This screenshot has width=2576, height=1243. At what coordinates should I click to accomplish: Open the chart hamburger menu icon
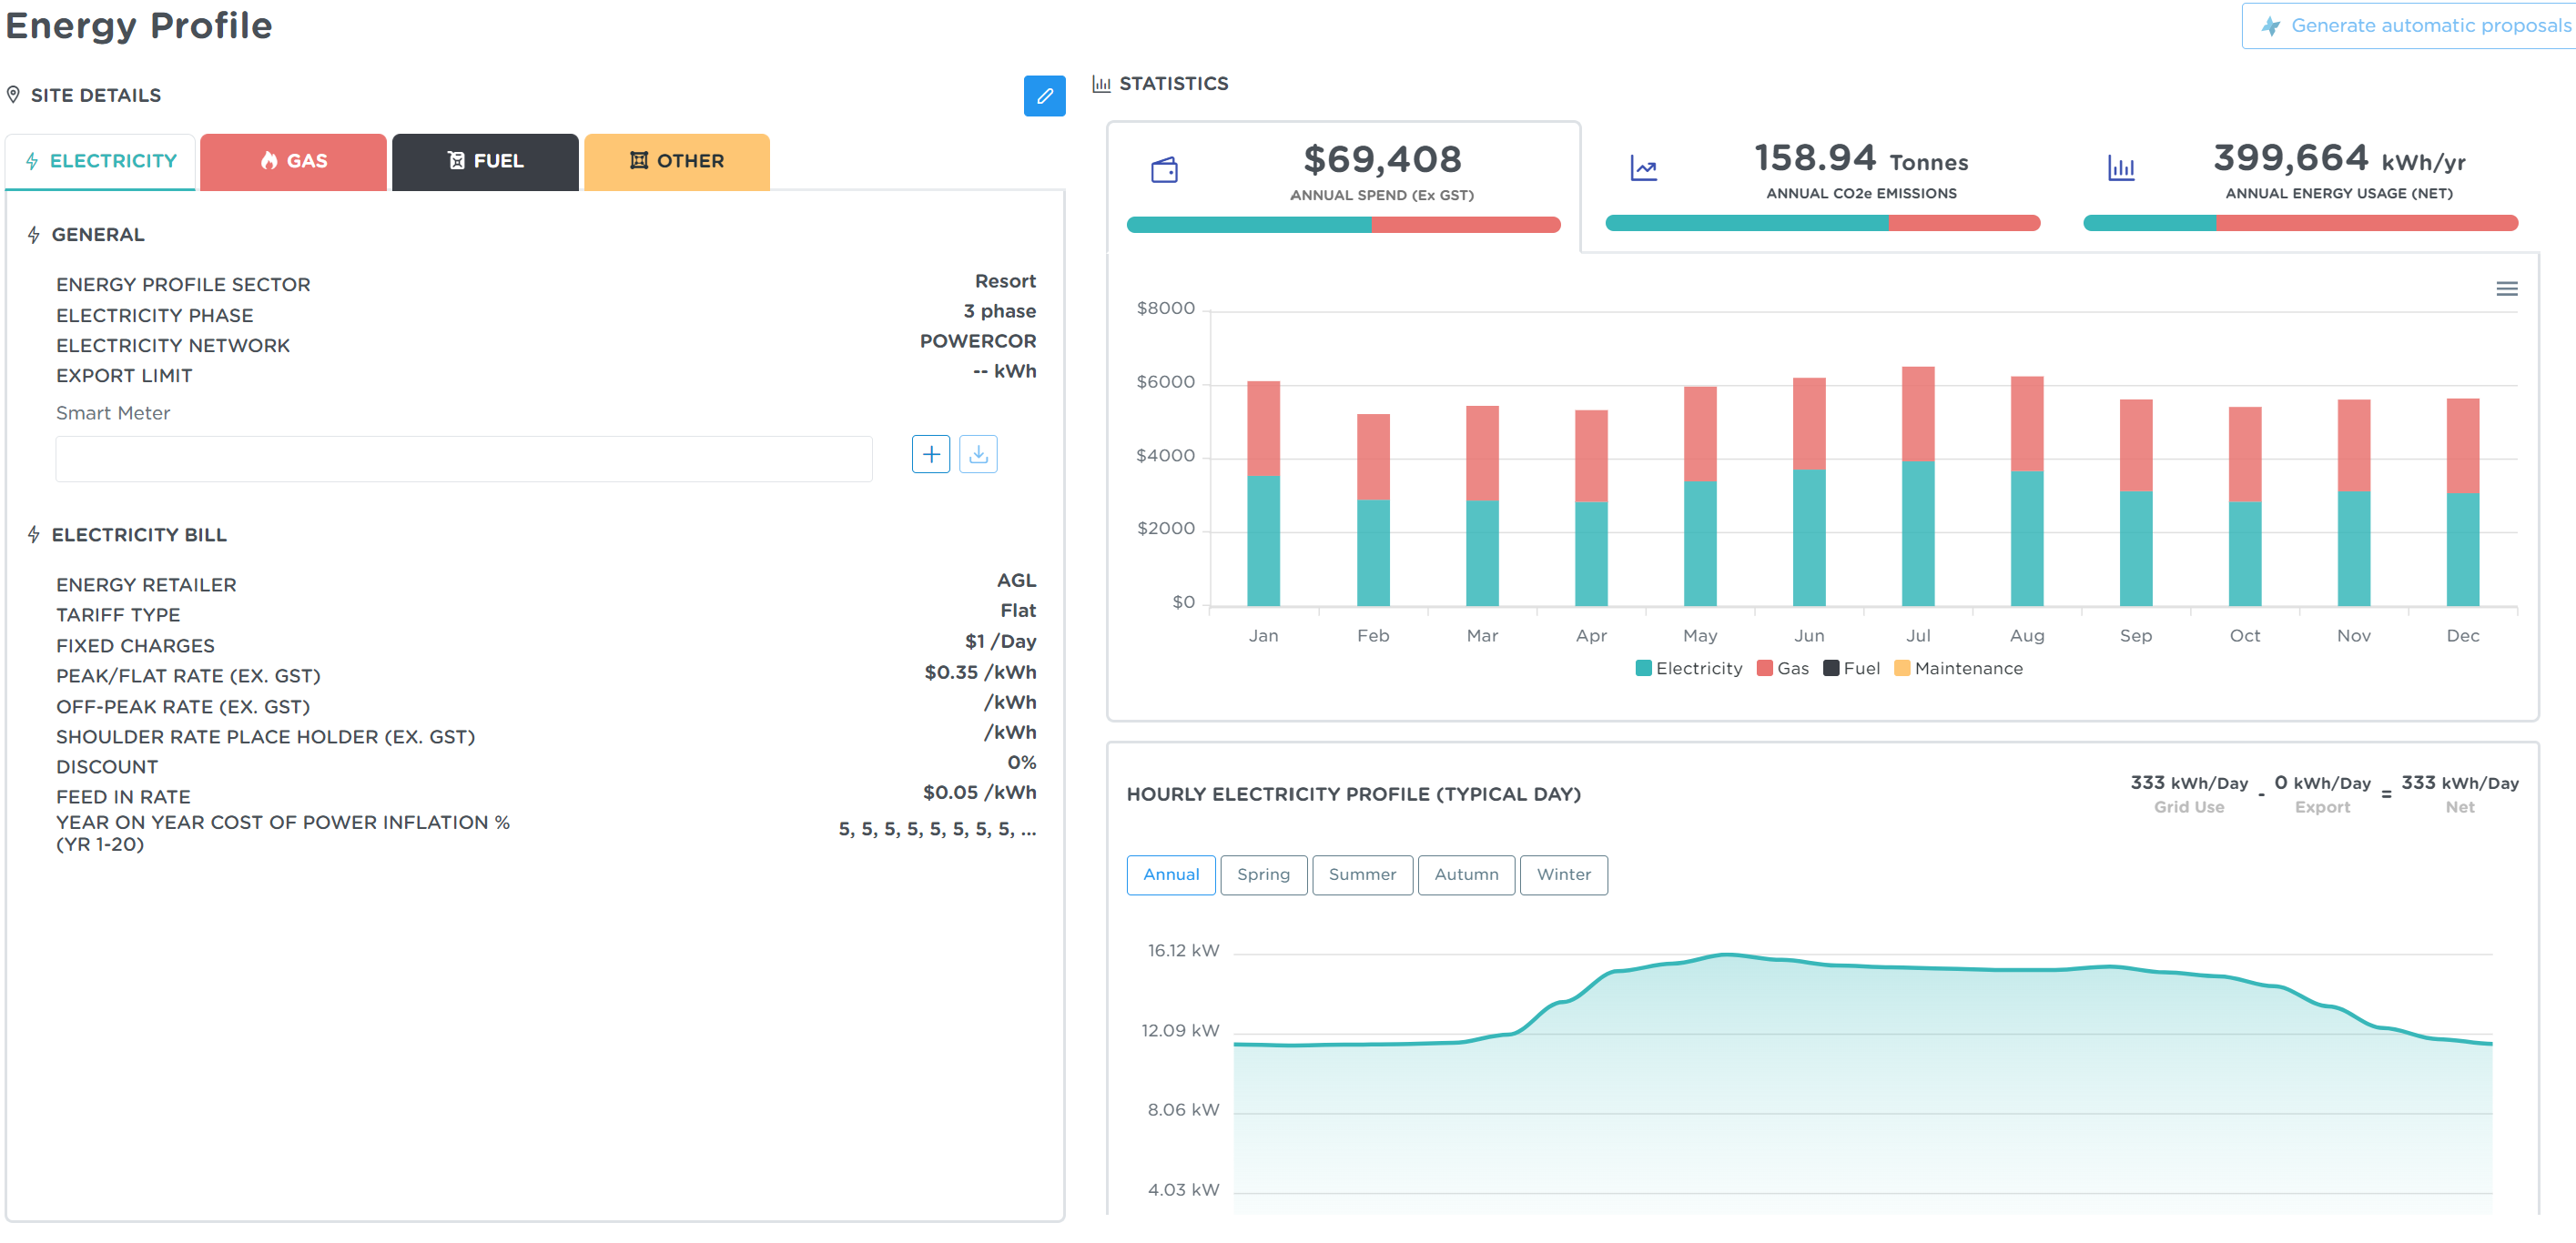(x=2506, y=289)
